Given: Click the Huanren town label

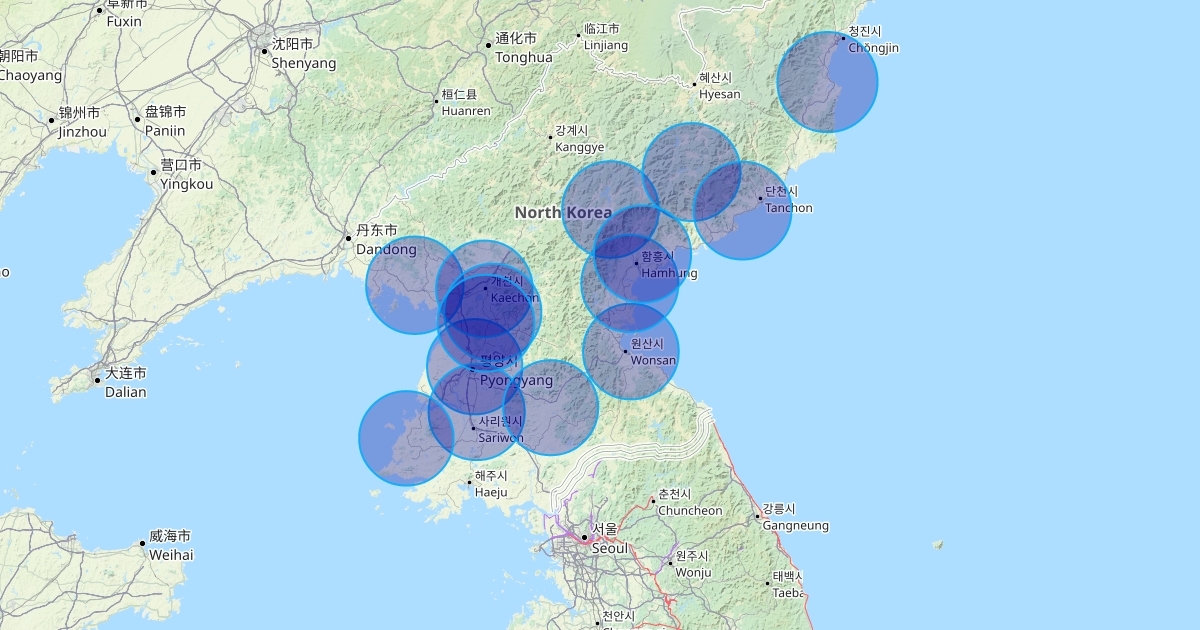Looking at the screenshot, I should click(466, 110).
